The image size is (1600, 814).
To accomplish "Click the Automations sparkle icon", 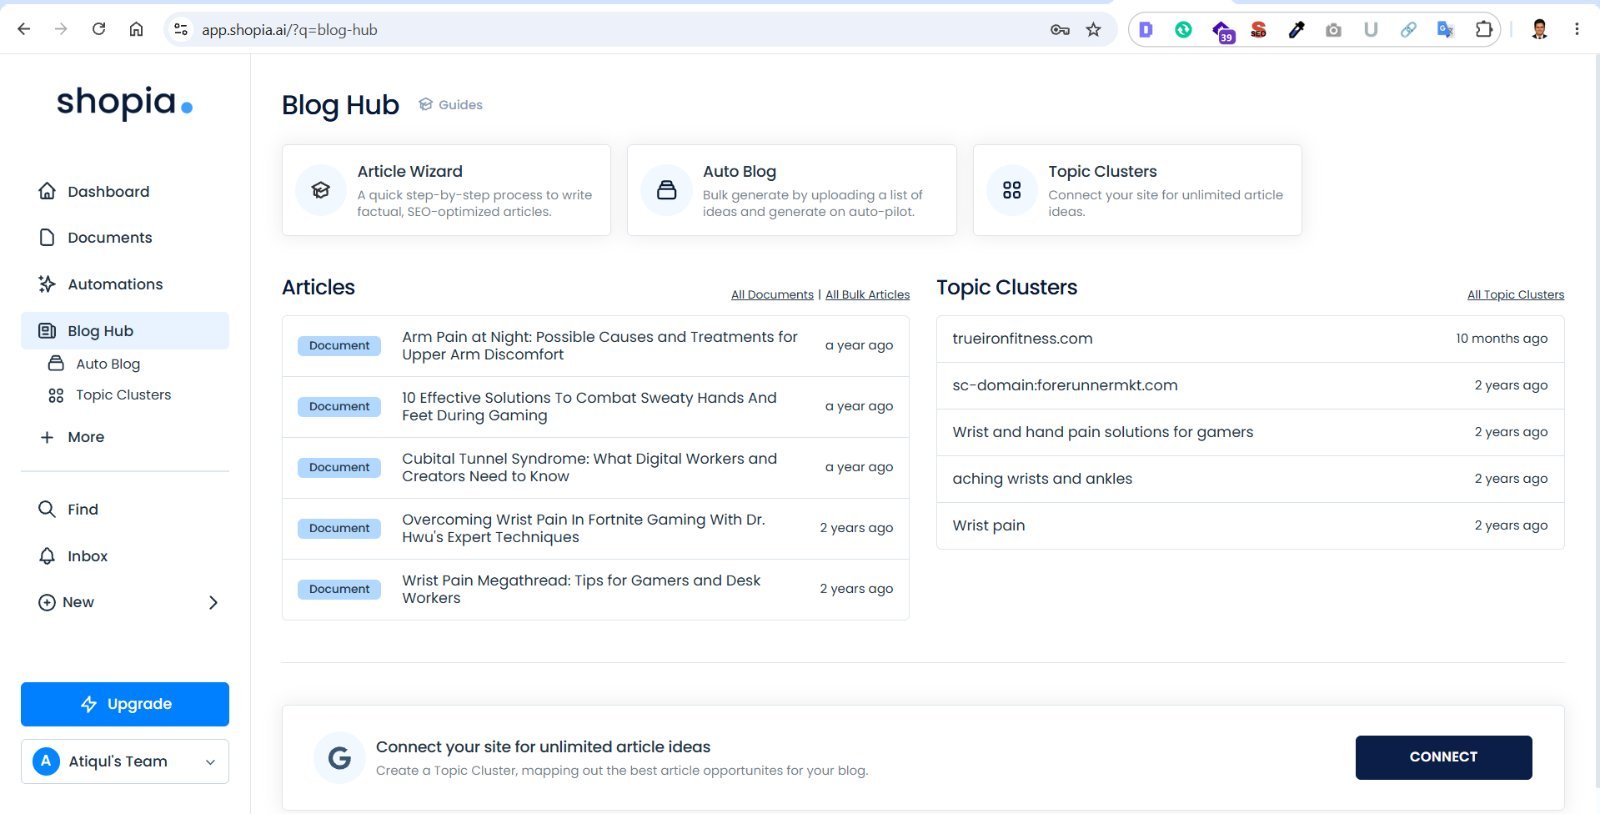I will pyautogui.click(x=47, y=284).
